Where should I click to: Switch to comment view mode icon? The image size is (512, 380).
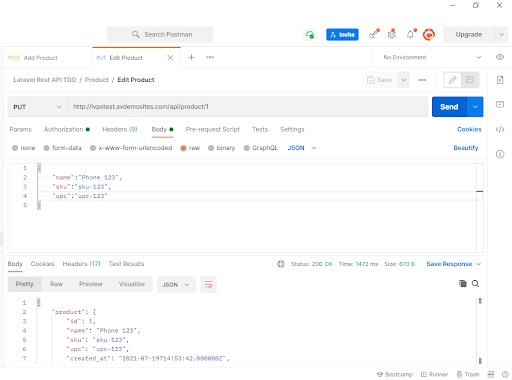470,80
